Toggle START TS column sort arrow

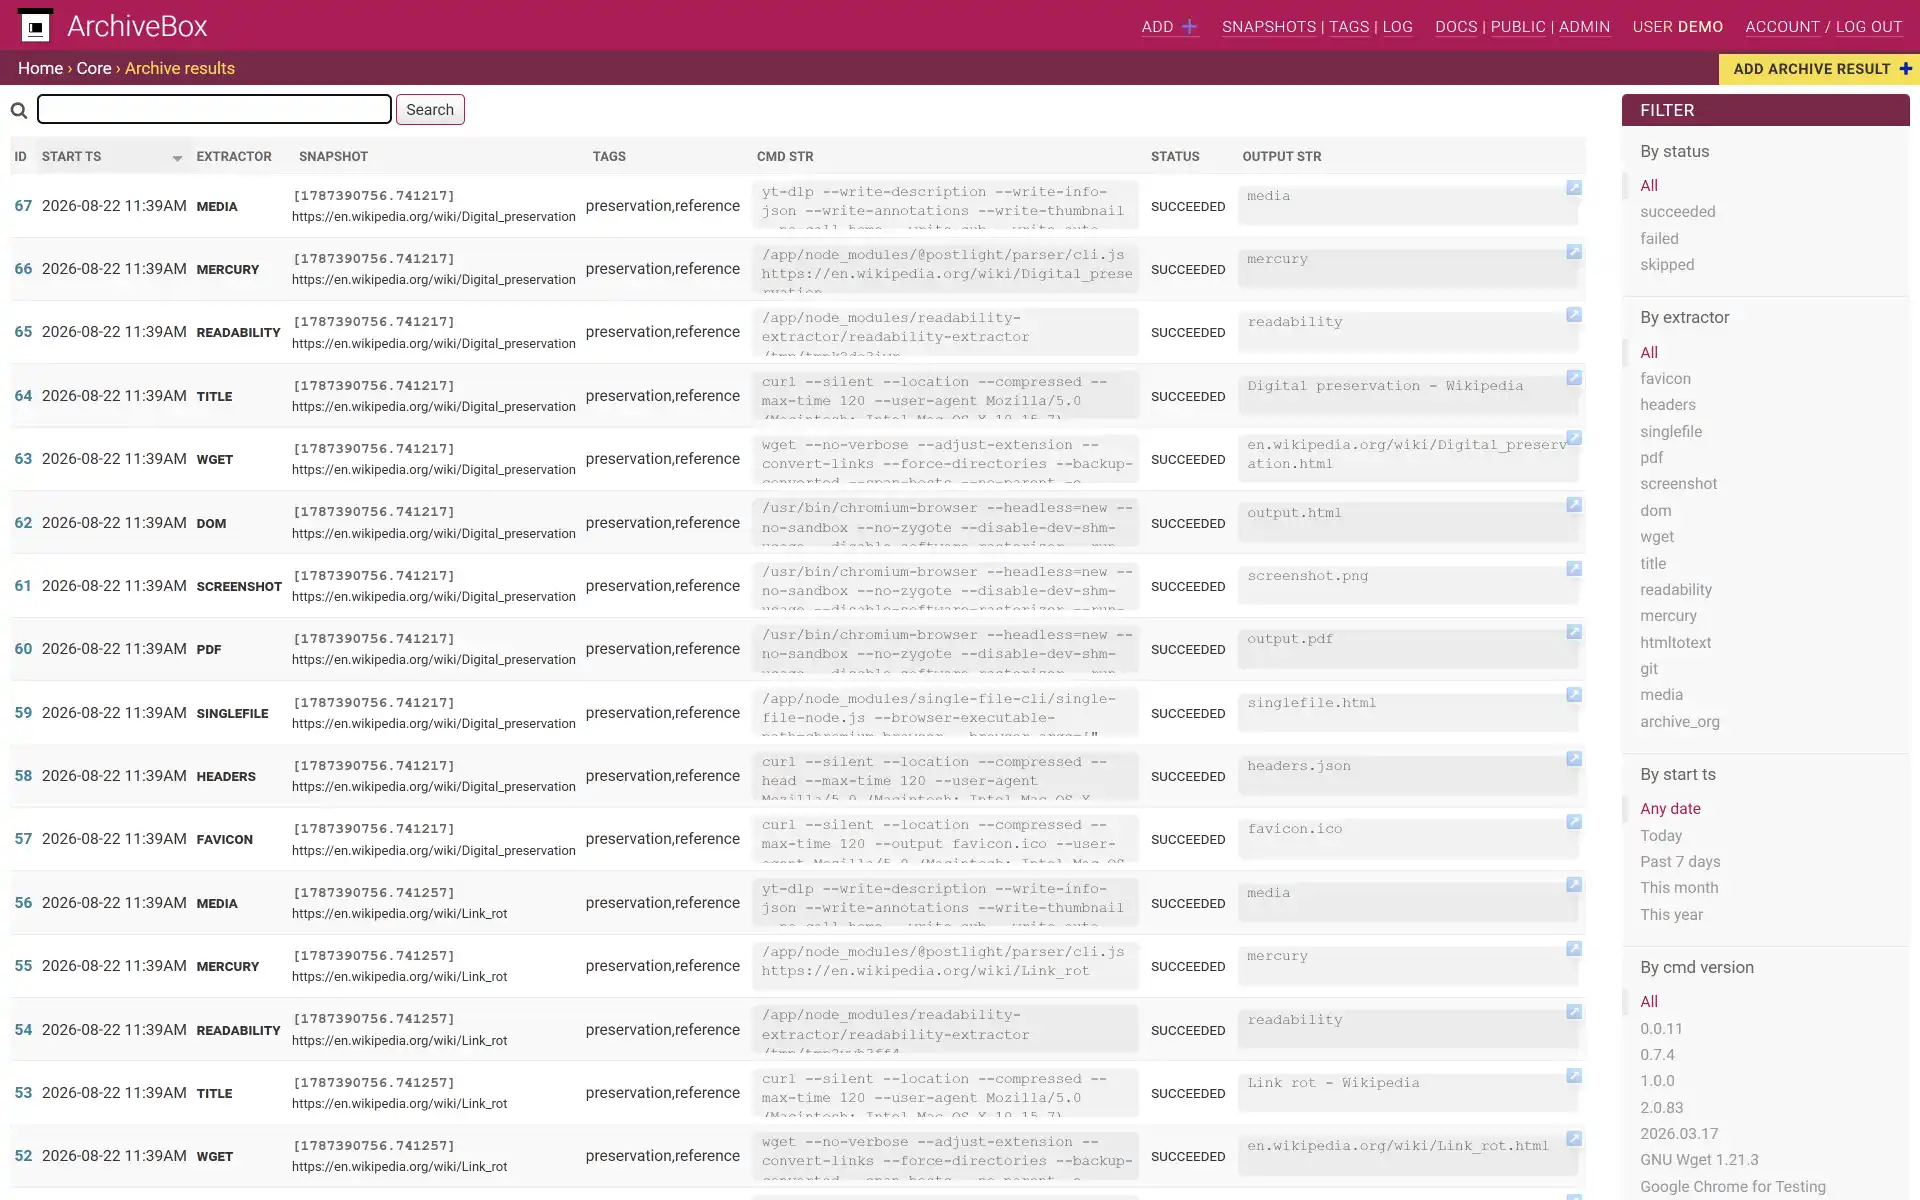click(177, 158)
